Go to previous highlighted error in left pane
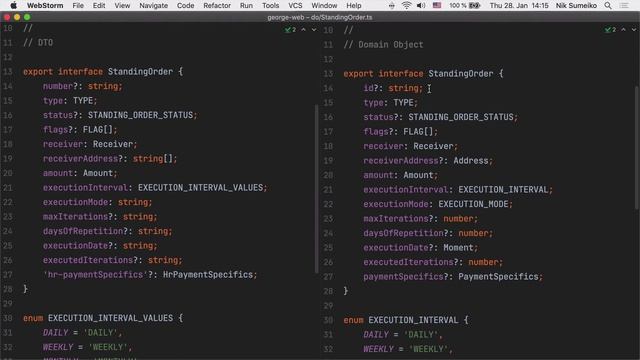 coord(303,30)
